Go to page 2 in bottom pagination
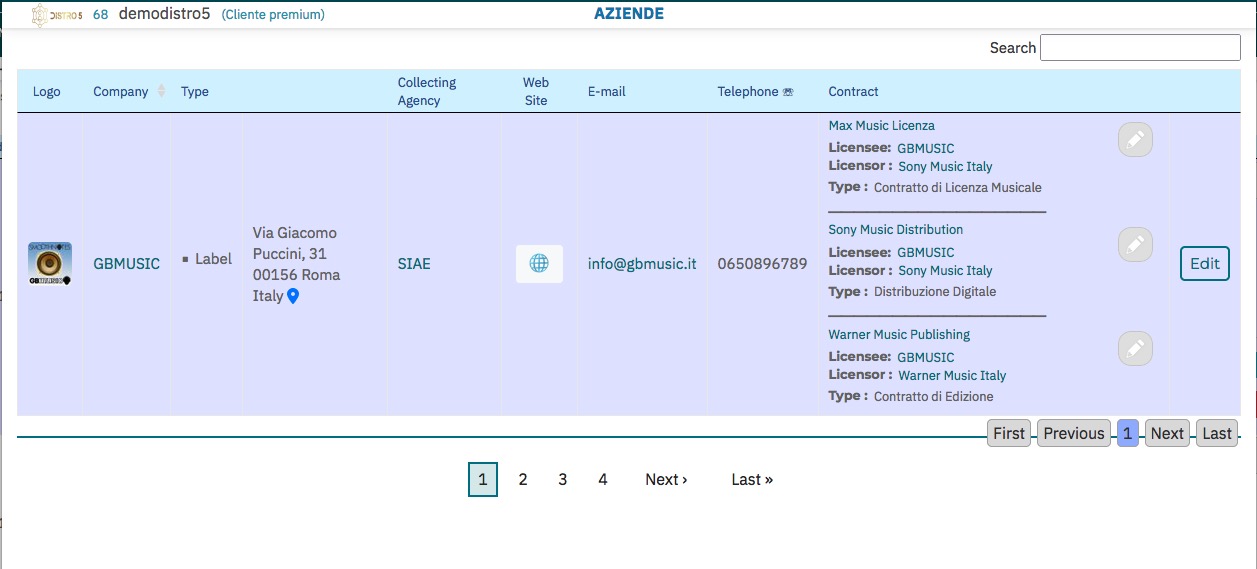Image resolution: width=1257 pixels, height=569 pixels. click(523, 480)
